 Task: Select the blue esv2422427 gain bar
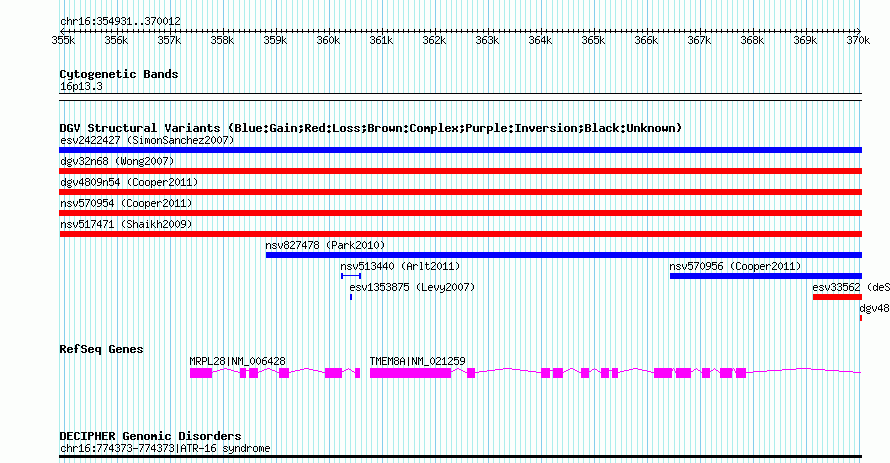pyautogui.click(x=460, y=150)
